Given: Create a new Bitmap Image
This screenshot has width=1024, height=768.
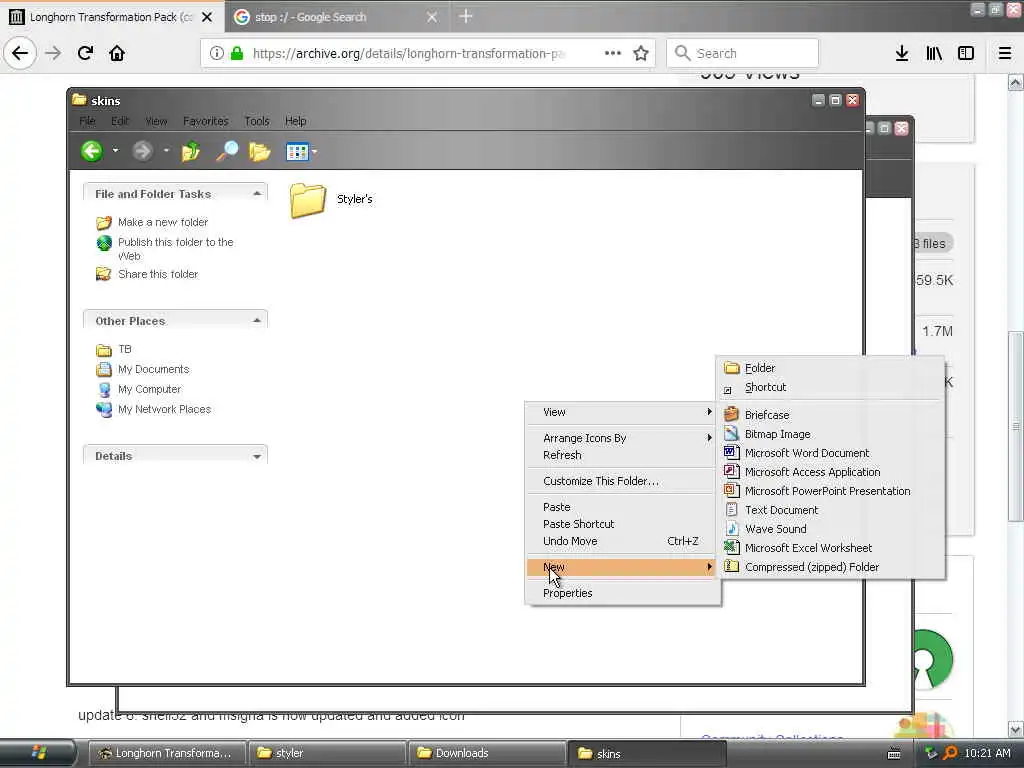Looking at the screenshot, I should pos(831,434).
